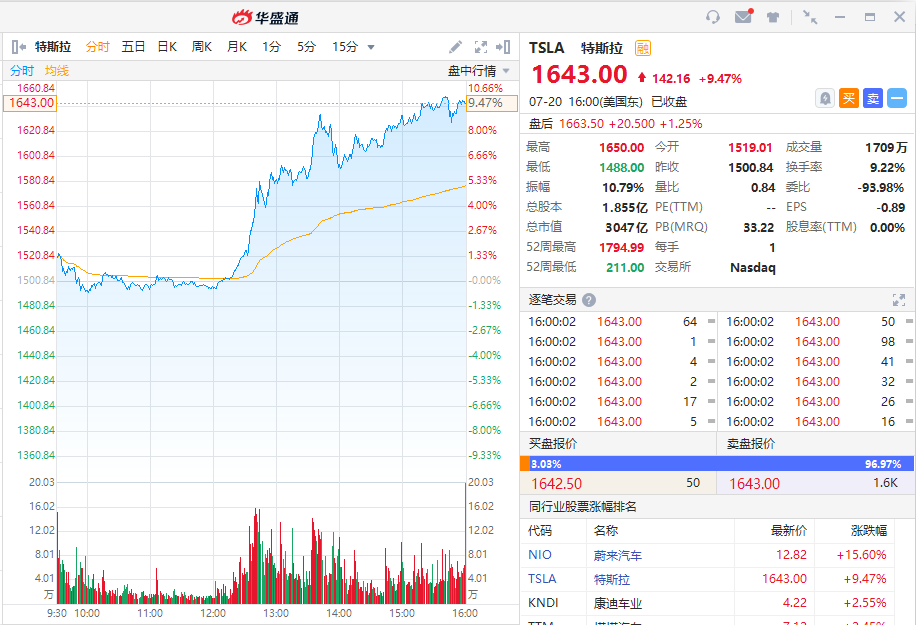Screen dimensions: 916x625
Task: Switch to 五日 chart tab
Action: (x=133, y=47)
